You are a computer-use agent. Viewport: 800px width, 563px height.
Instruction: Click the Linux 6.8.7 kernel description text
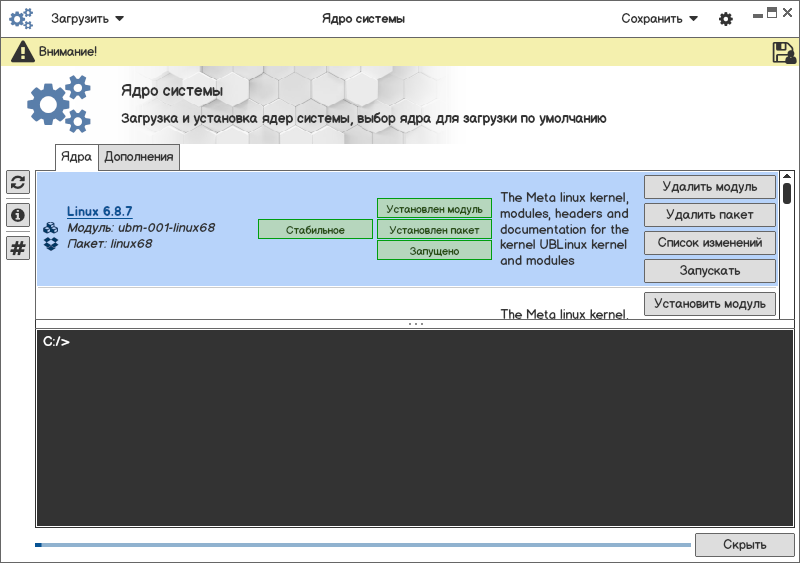(564, 229)
